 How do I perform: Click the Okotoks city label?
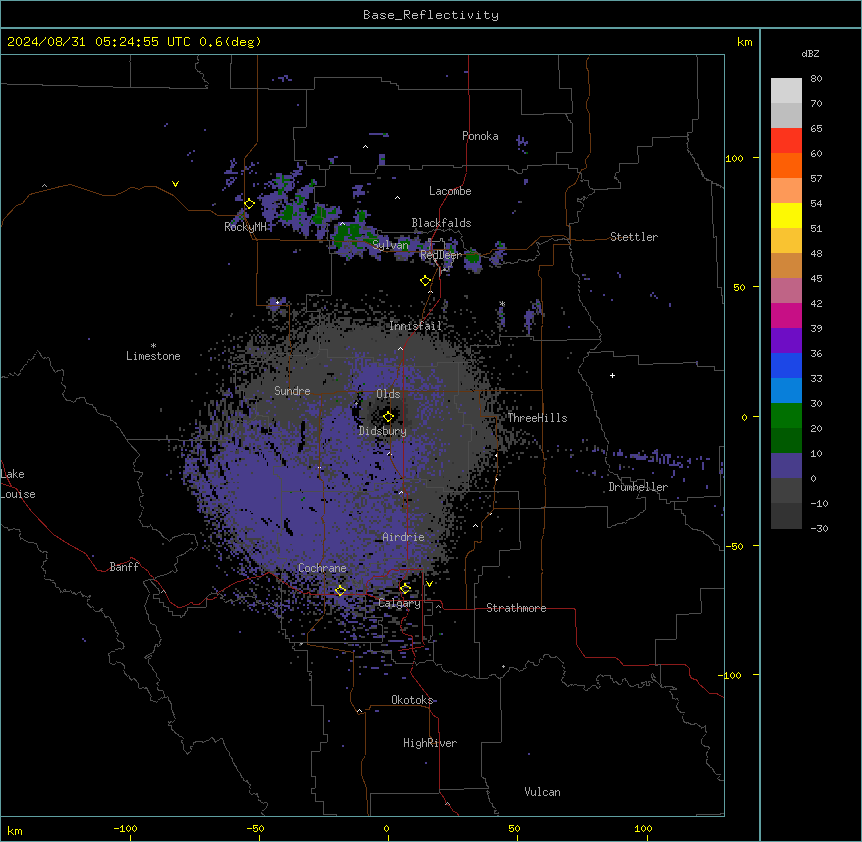(412, 700)
